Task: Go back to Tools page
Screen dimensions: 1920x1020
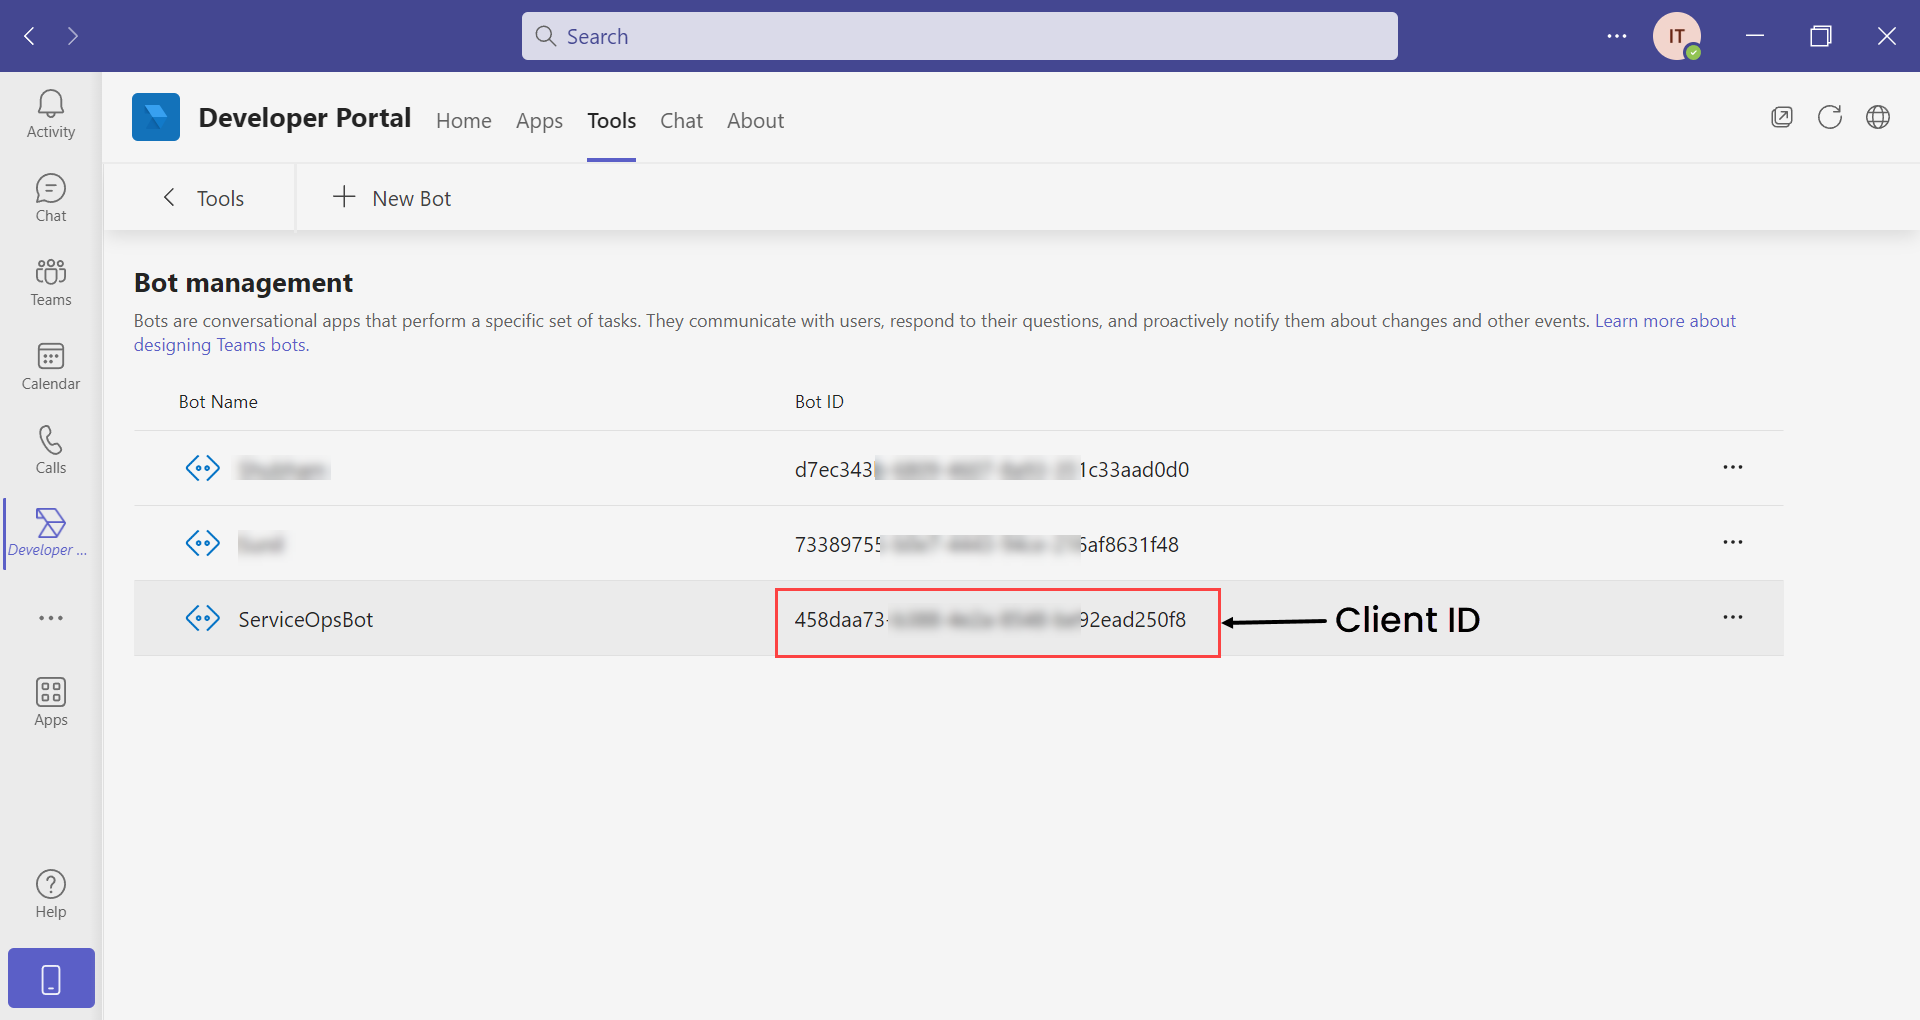Action: [x=204, y=198]
